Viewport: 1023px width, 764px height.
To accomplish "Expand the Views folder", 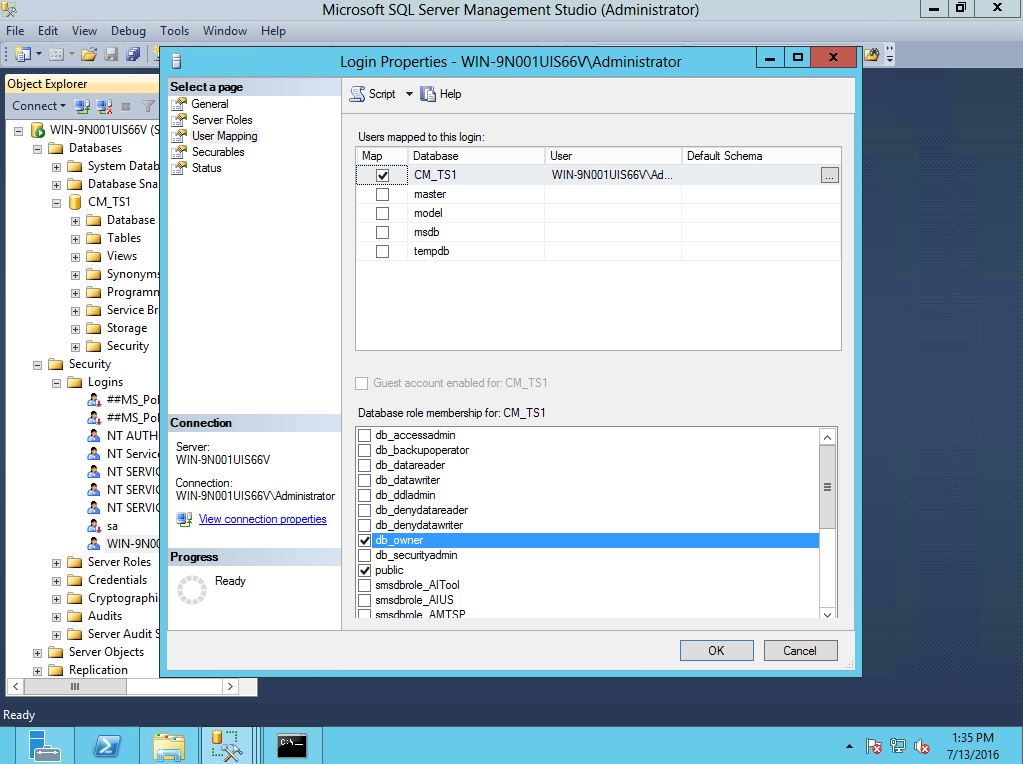I will 76,257.
